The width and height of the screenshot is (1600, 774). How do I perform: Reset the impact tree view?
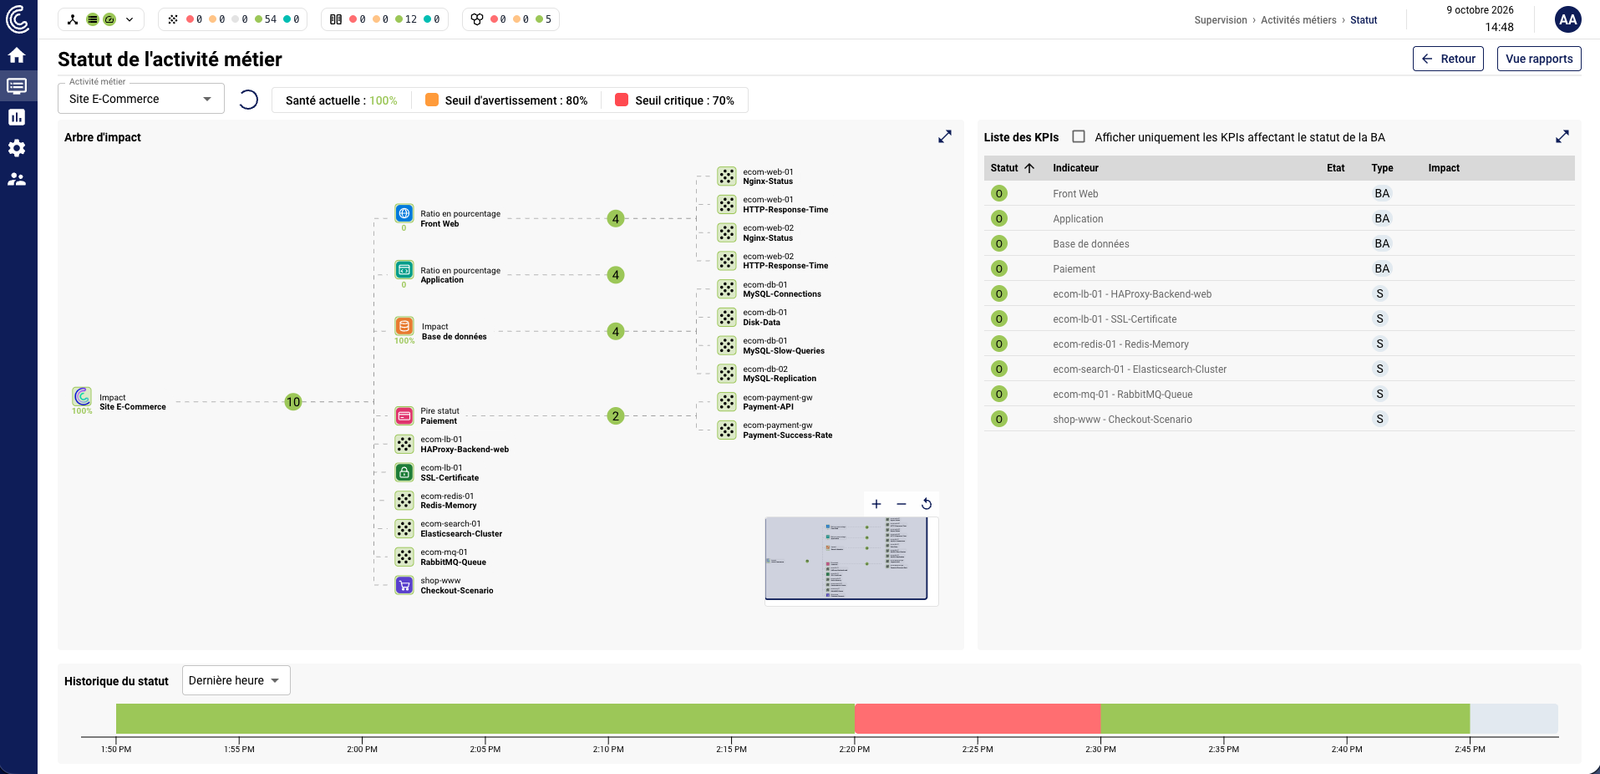pyautogui.click(x=926, y=504)
